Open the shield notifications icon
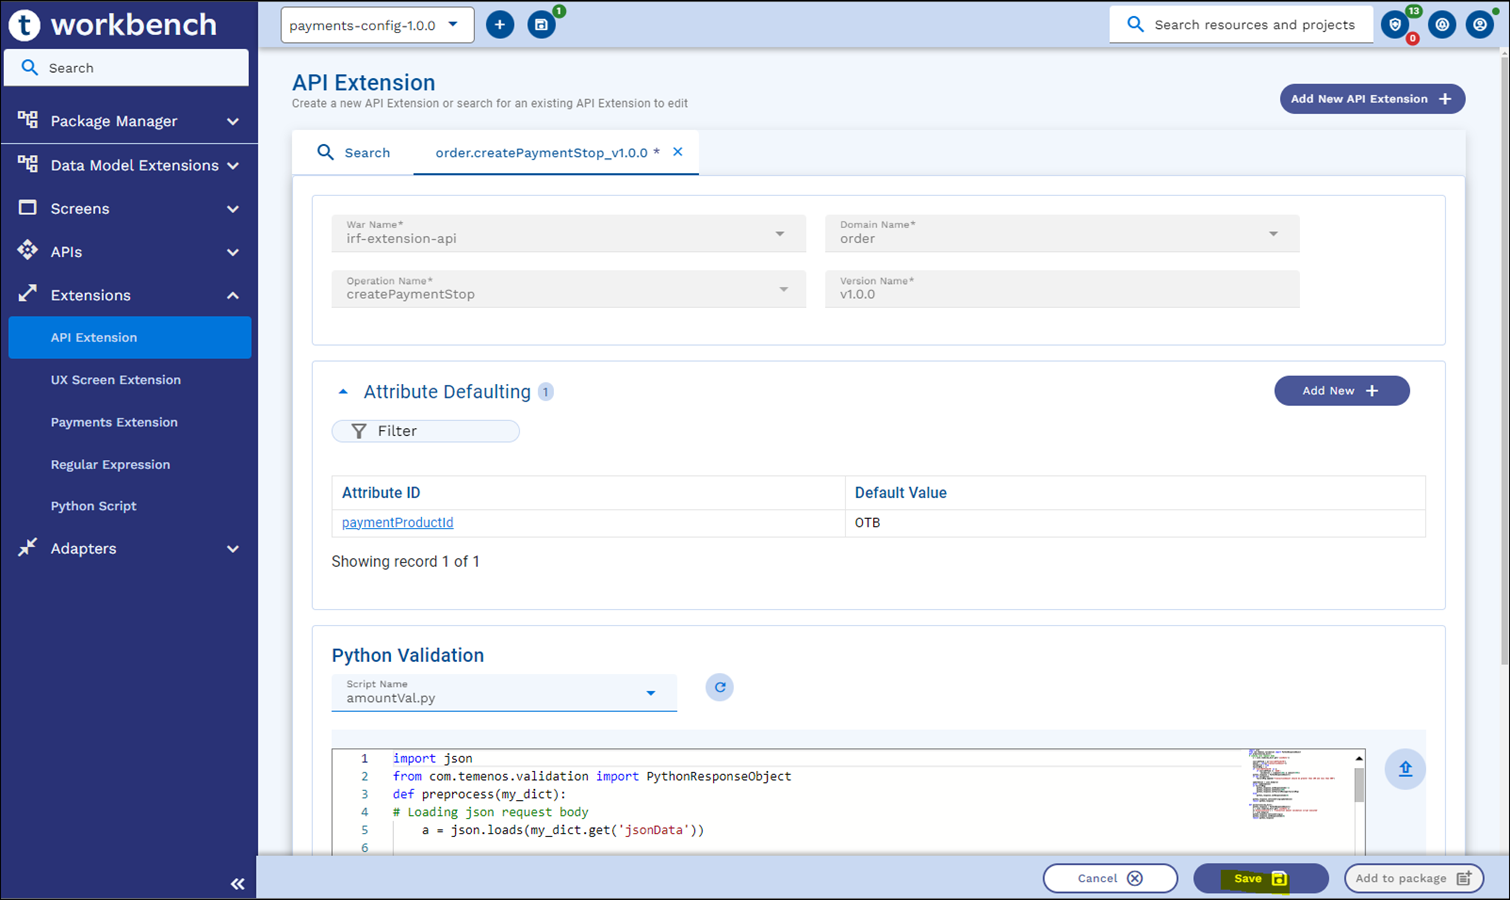The height and width of the screenshot is (900, 1510). tap(1395, 25)
